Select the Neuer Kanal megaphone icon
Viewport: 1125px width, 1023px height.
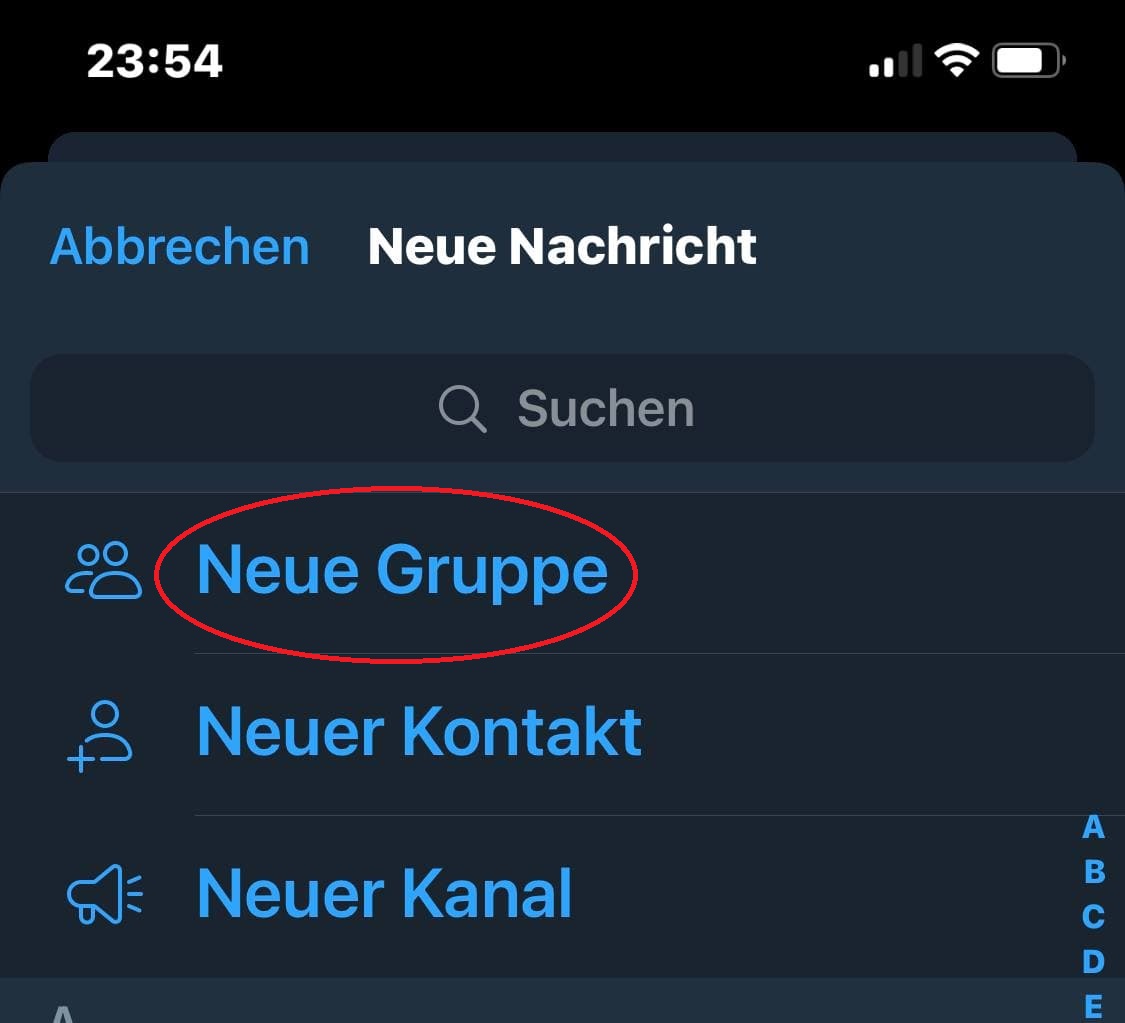(102, 893)
